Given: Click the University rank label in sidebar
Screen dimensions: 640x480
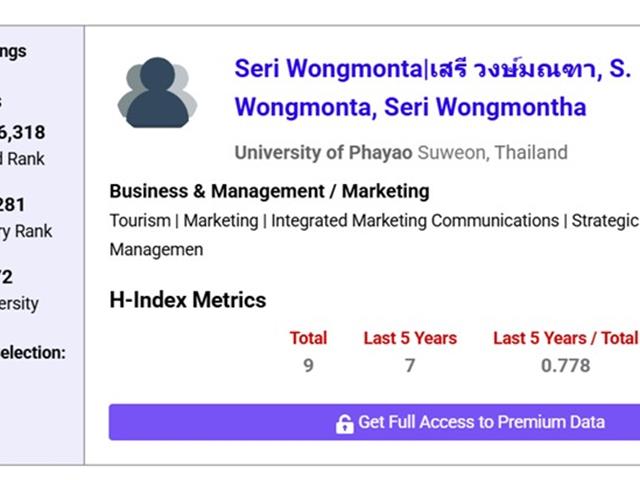Looking at the screenshot, I should pos(19,304).
